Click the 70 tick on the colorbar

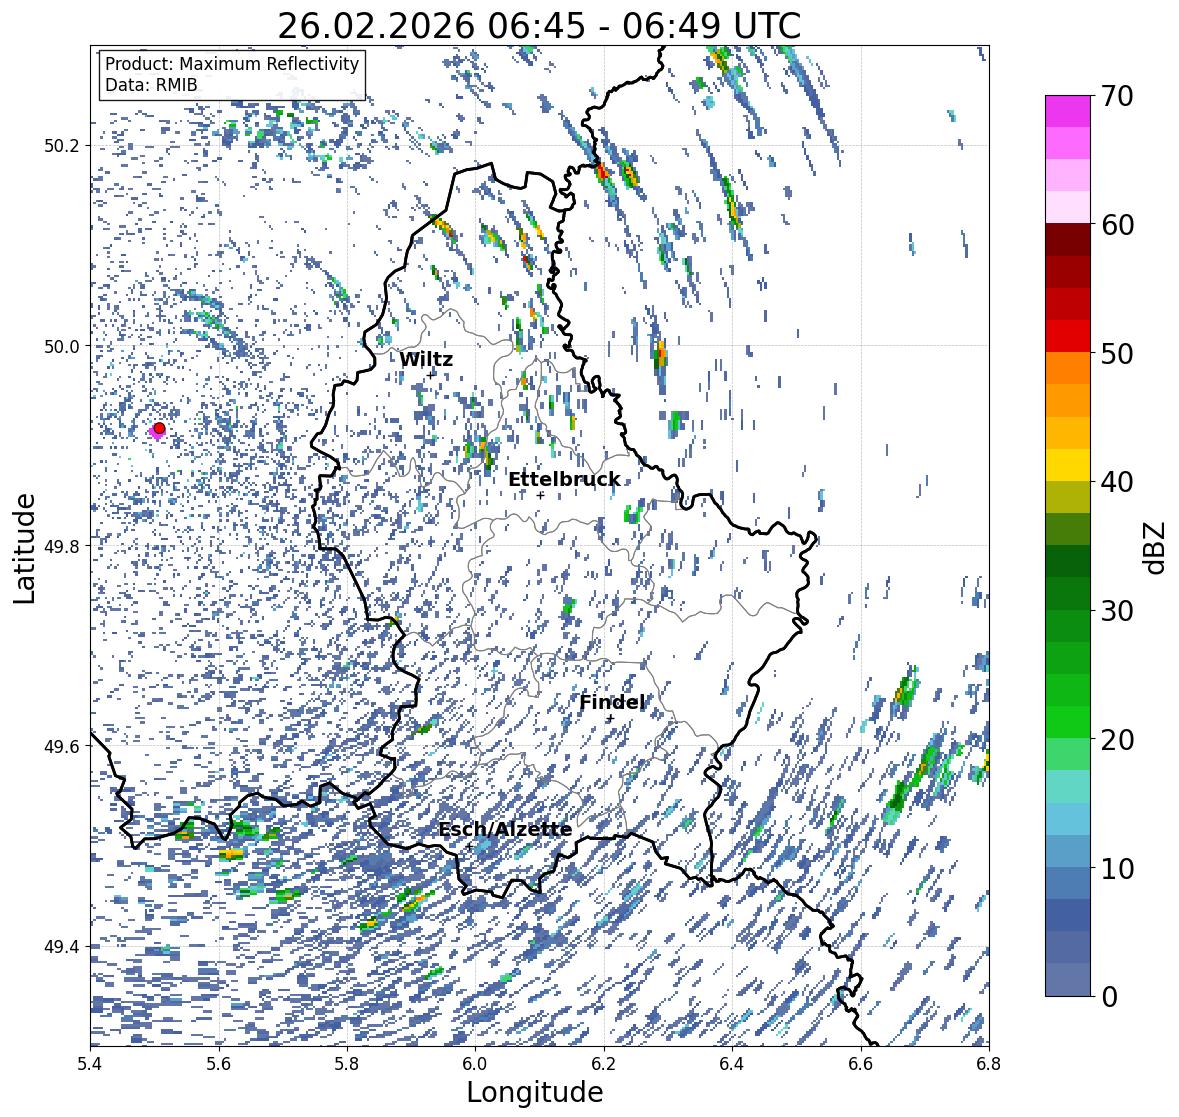[x=1117, y=96]
